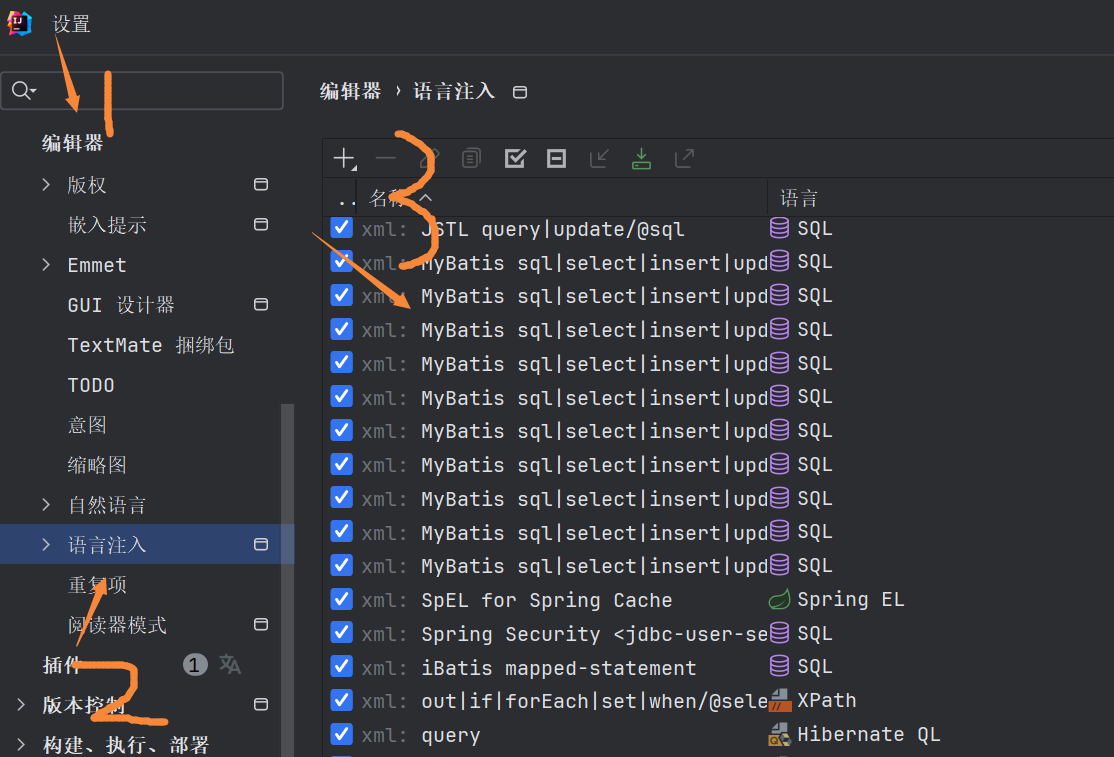Expand the 语言注入 settings node

click(x=46, y=545)
